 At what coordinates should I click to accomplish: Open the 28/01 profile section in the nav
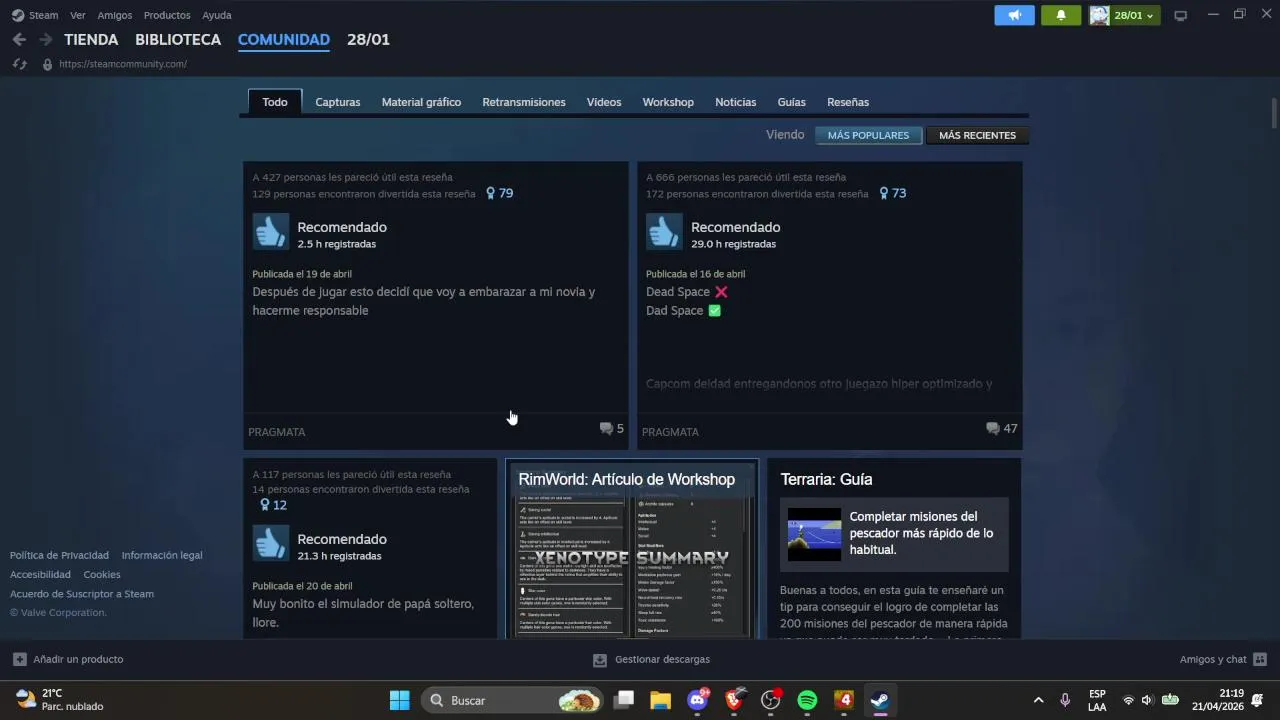click(368, 40)
